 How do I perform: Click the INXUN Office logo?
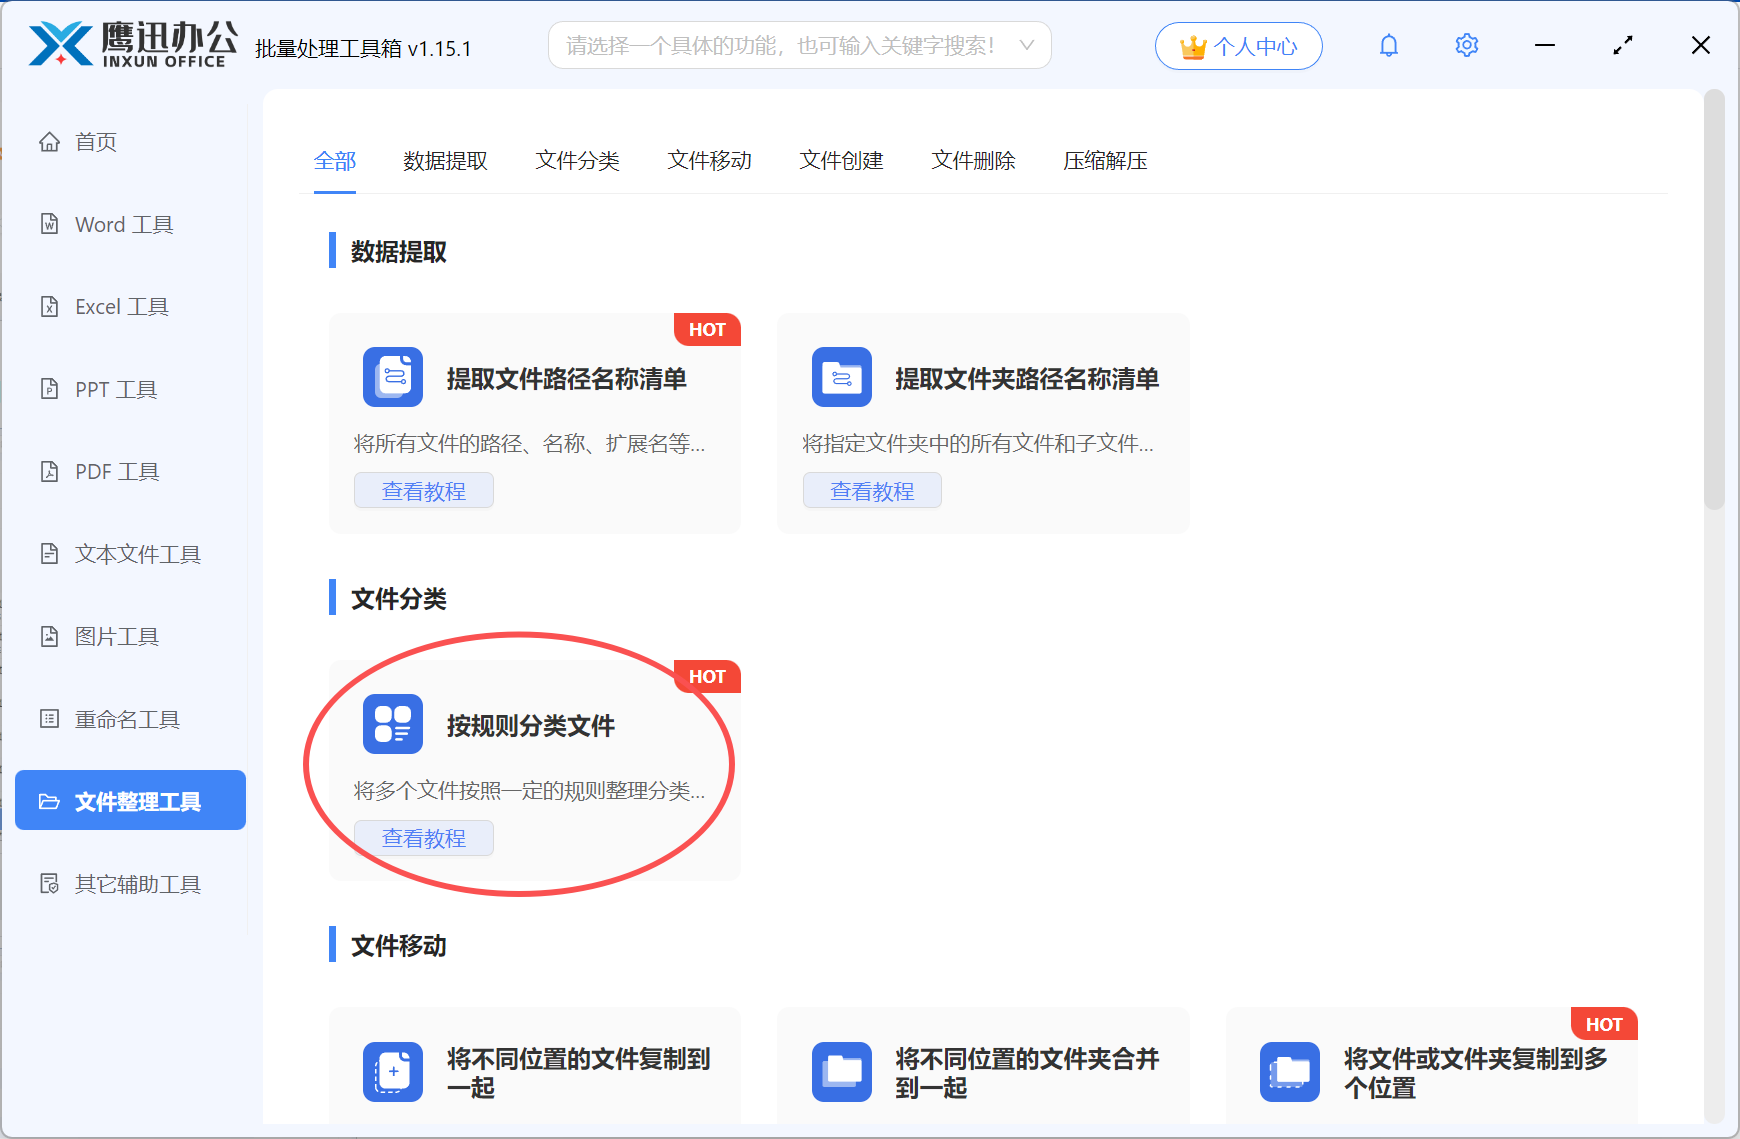click(x=133, y=45)
